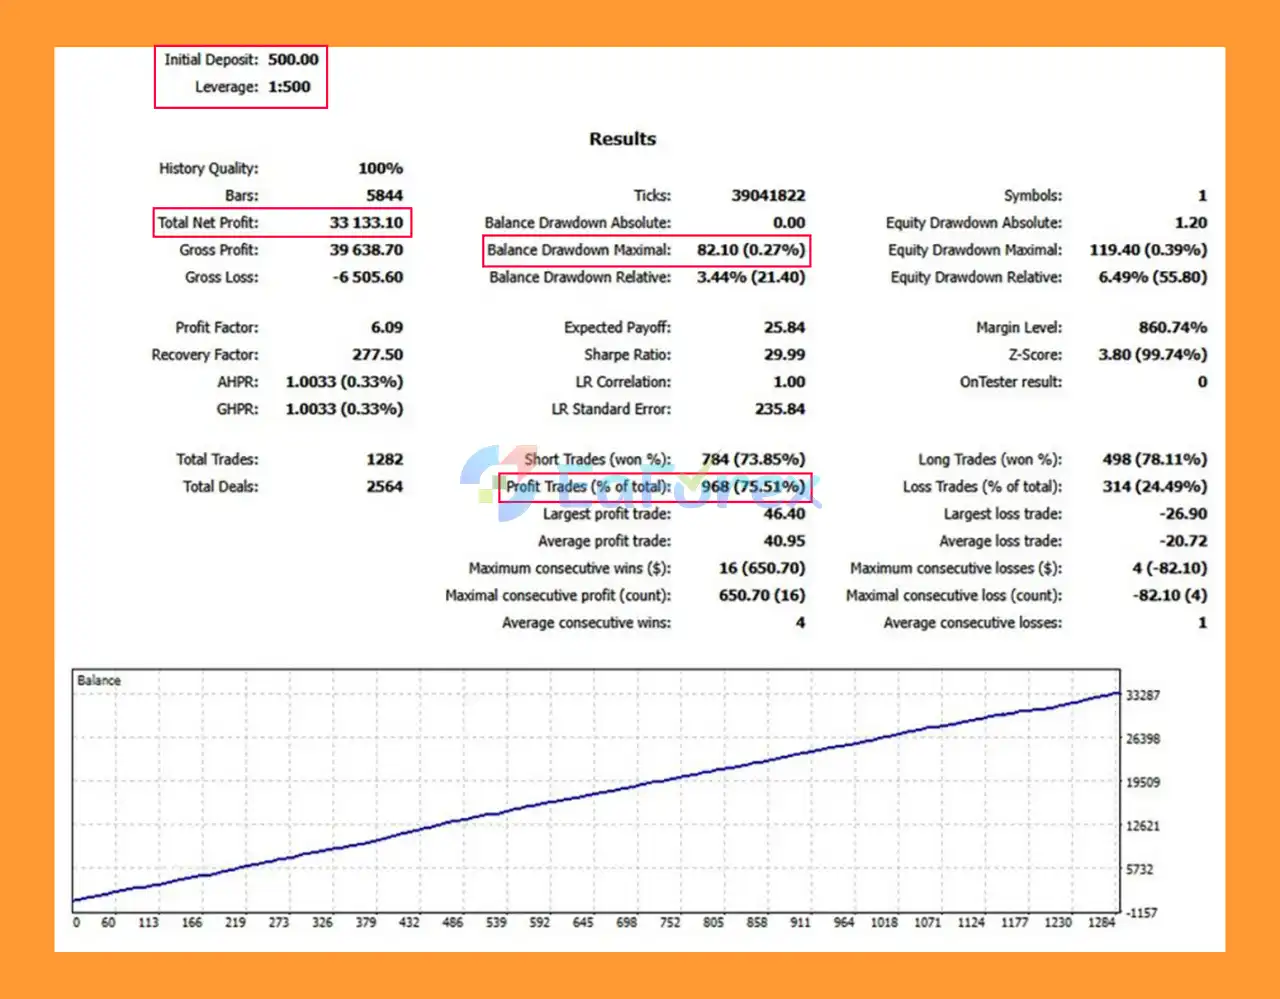Click the Sharpe Ratio value 29.99

(784, 355)
